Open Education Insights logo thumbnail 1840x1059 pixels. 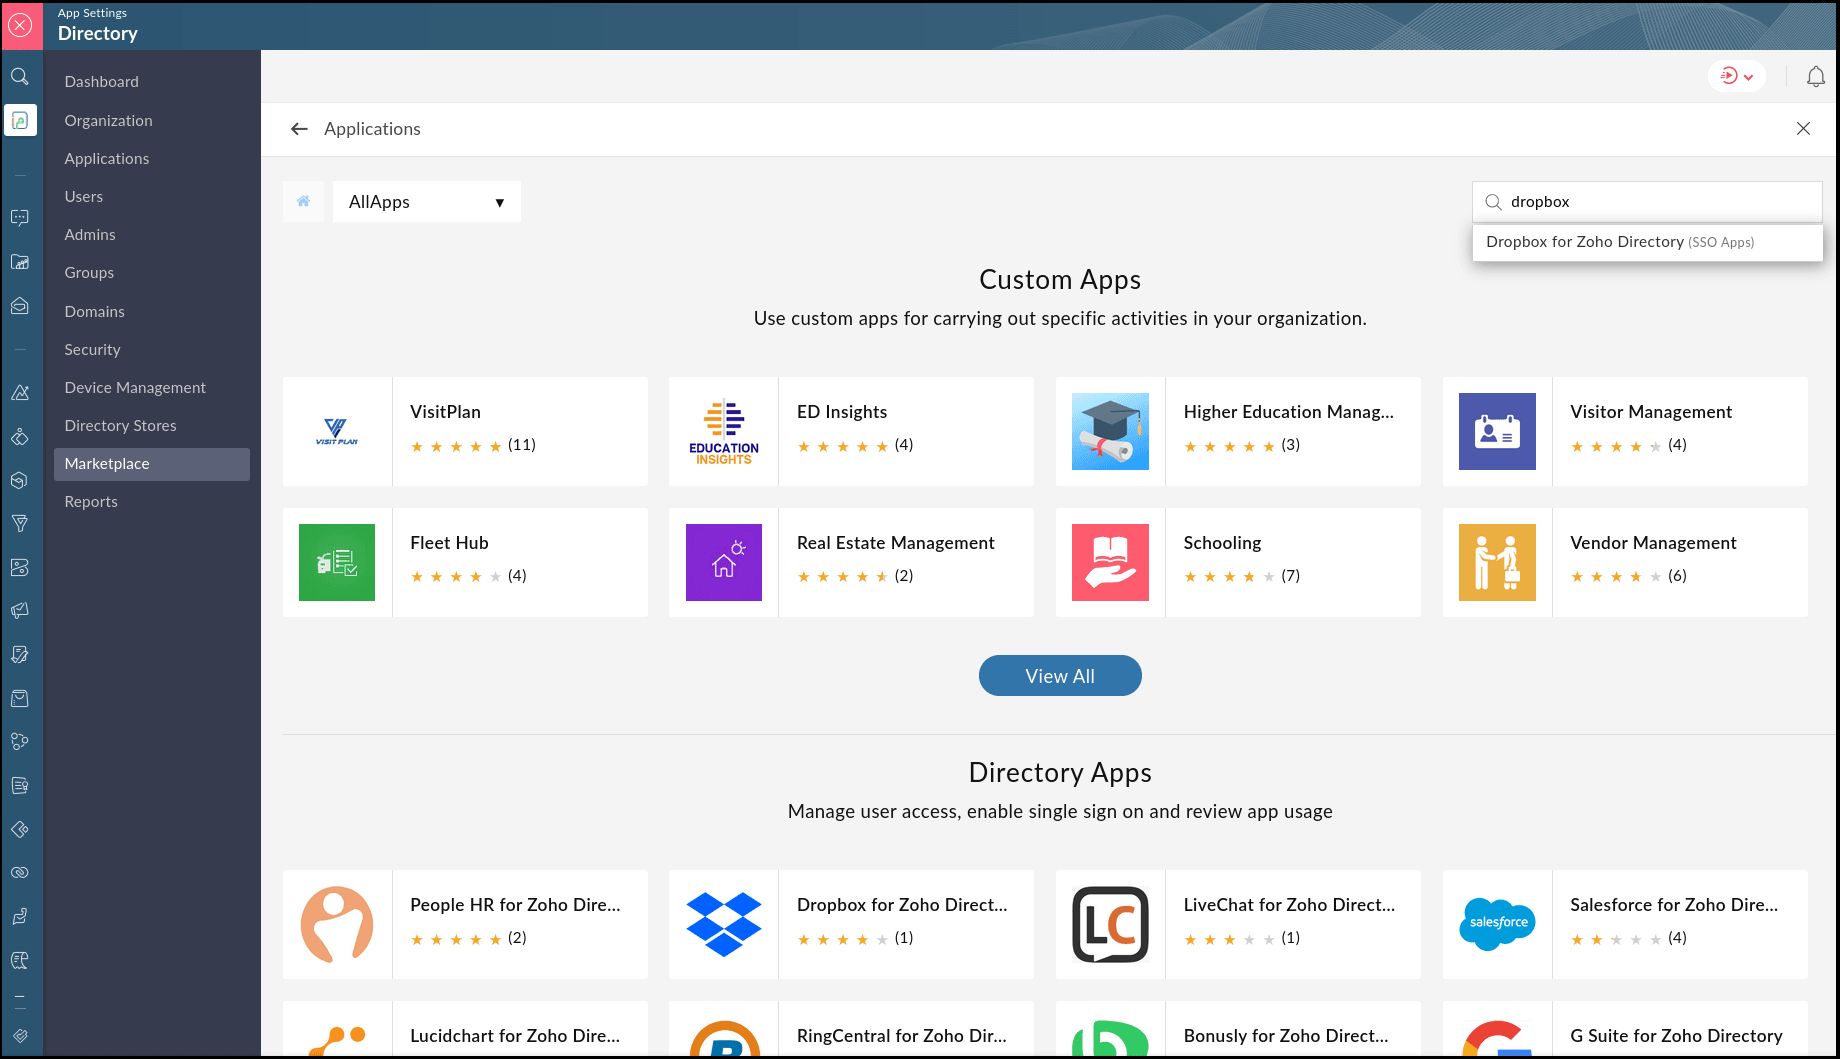pyautogui.click(x=724, y=432)
